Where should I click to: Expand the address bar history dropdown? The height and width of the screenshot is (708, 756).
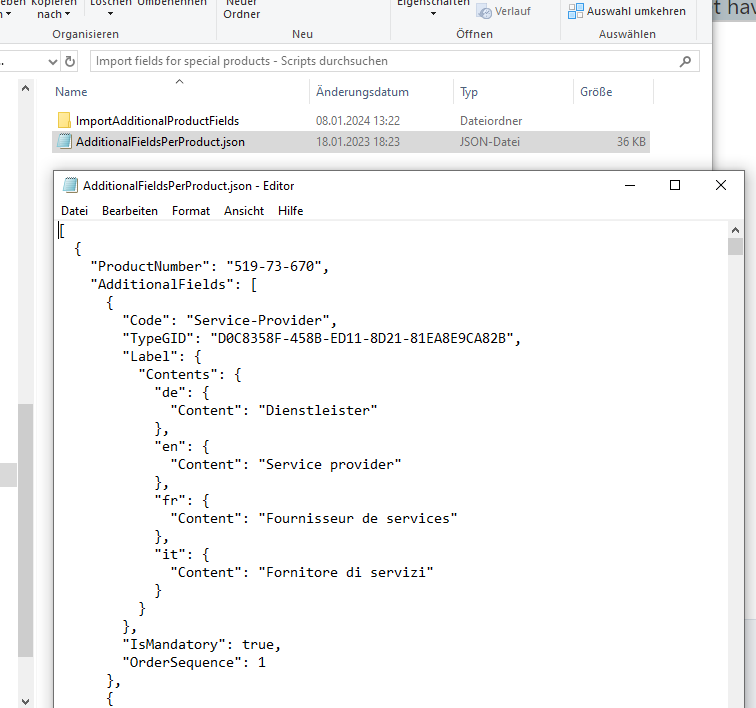(x=53, y=61)
